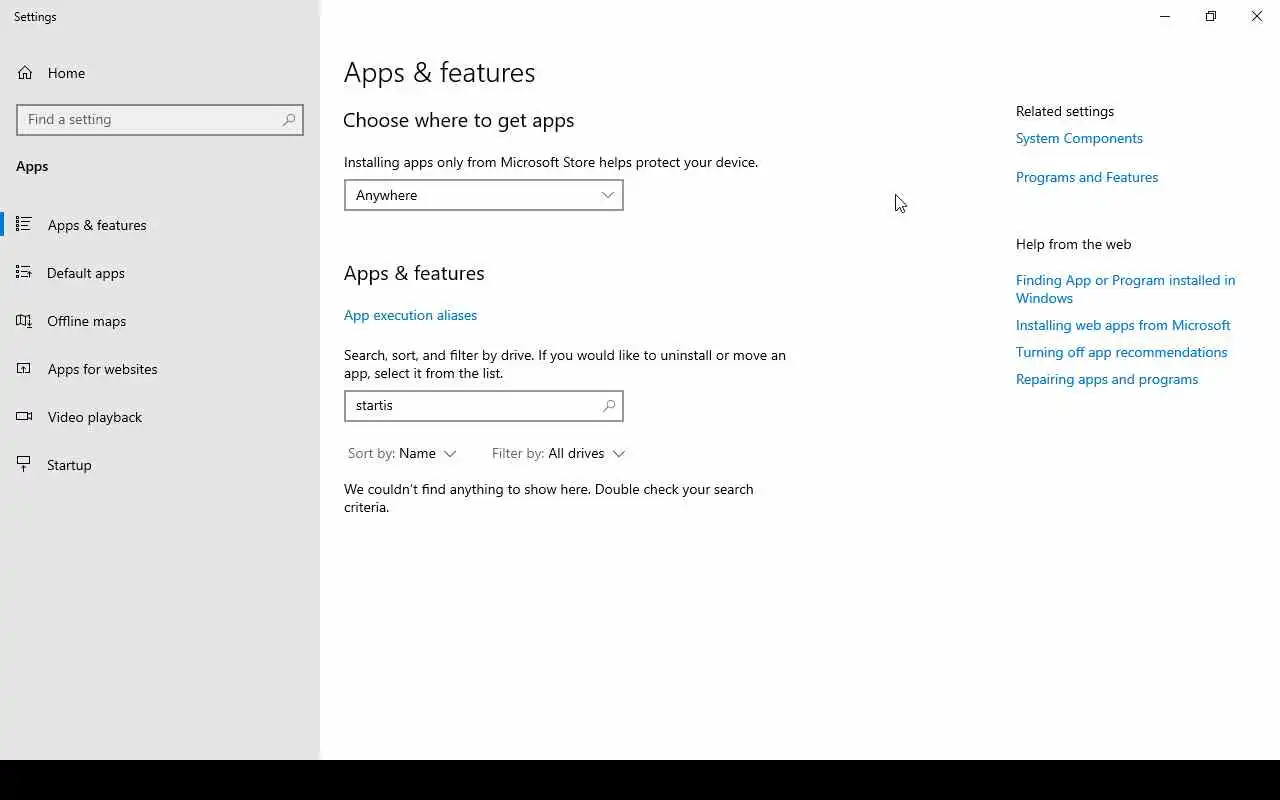Open Finding App or Program help link
Image resolution: width=1280 pixels, height=800 pixels.
[x=1125, y=289]
